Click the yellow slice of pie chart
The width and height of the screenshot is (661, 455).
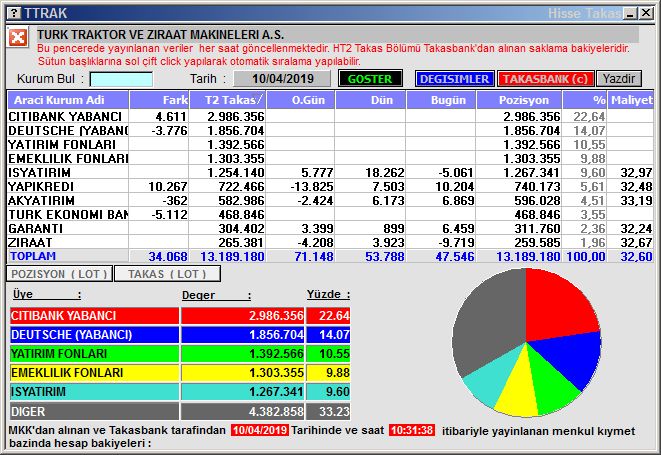(519, 388)
